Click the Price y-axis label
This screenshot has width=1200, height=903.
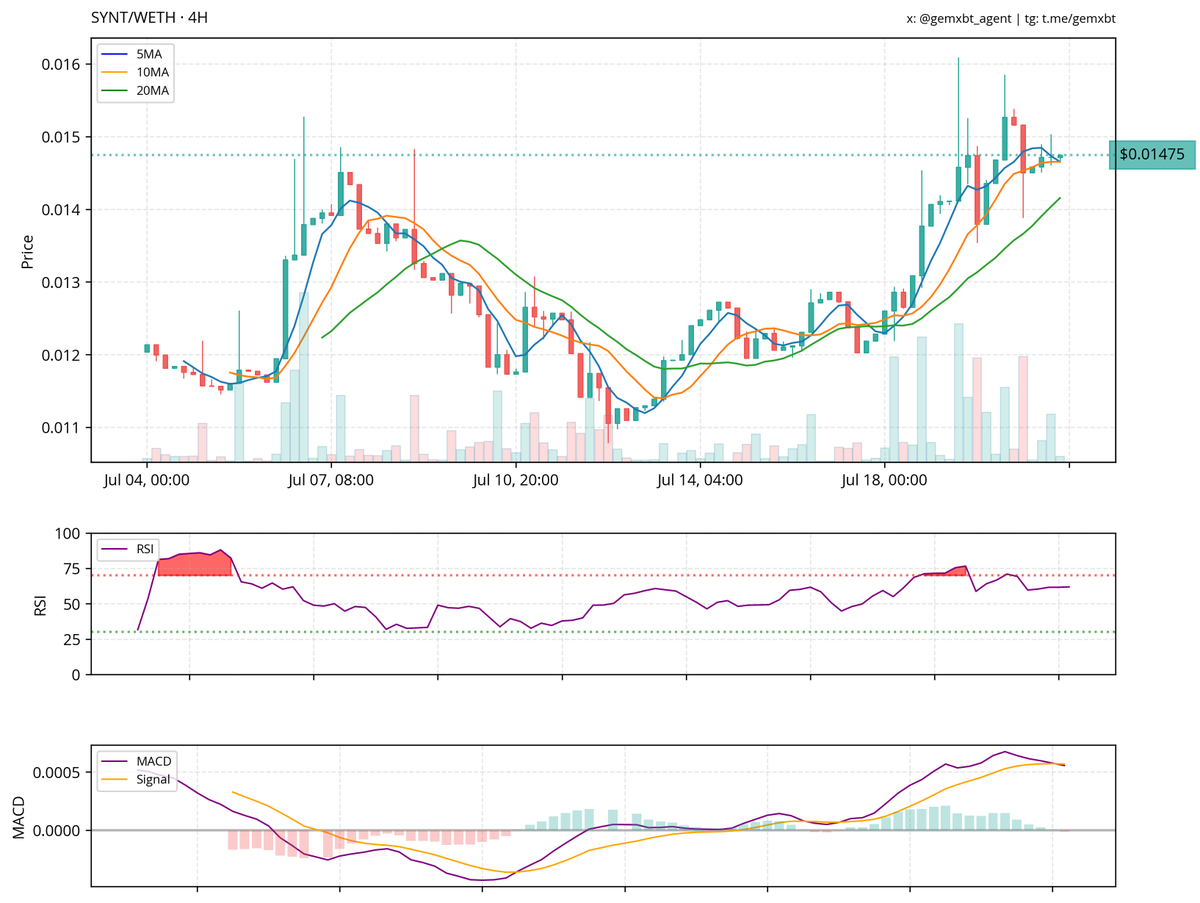[x=27, y=251]
